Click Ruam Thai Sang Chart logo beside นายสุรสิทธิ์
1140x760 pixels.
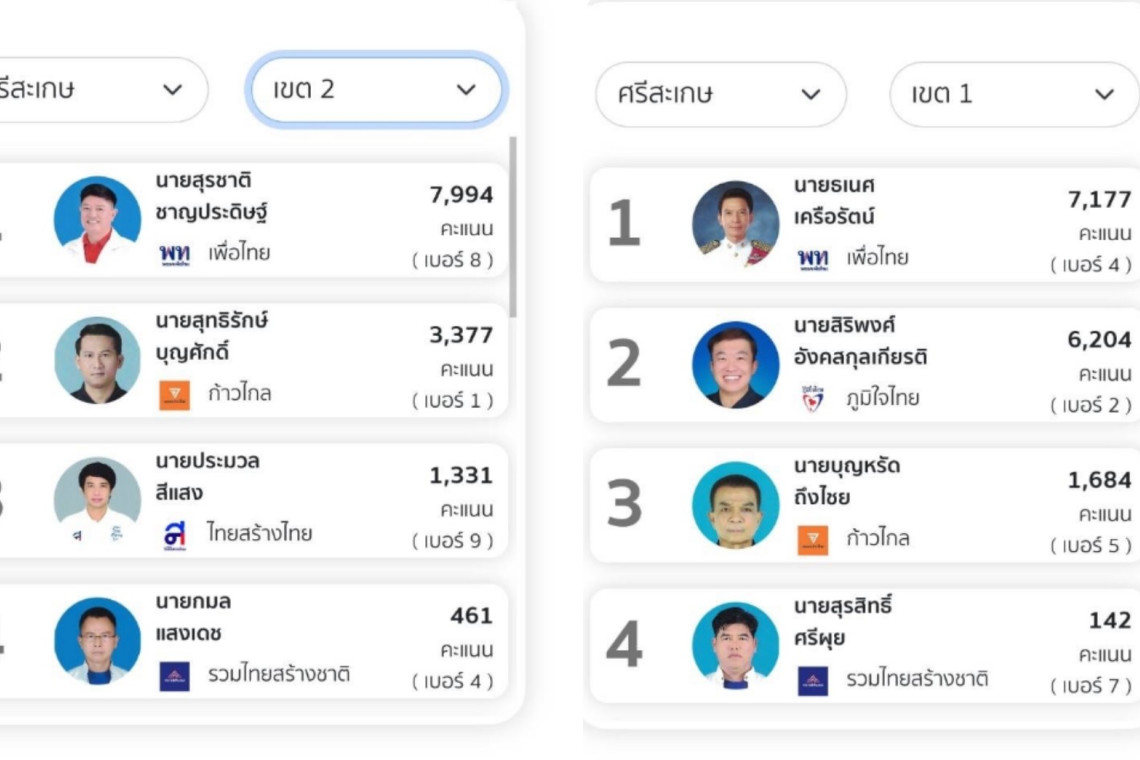[x=812, y=681]
